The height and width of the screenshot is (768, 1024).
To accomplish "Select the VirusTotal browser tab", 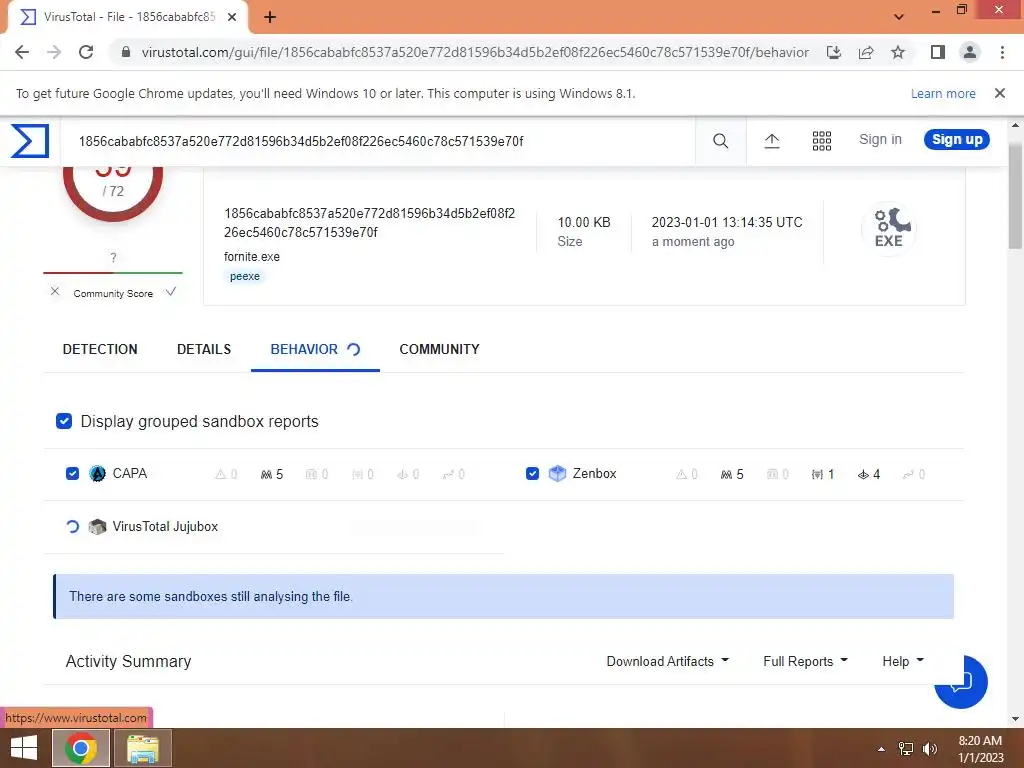I will click(x=128, y=17).
